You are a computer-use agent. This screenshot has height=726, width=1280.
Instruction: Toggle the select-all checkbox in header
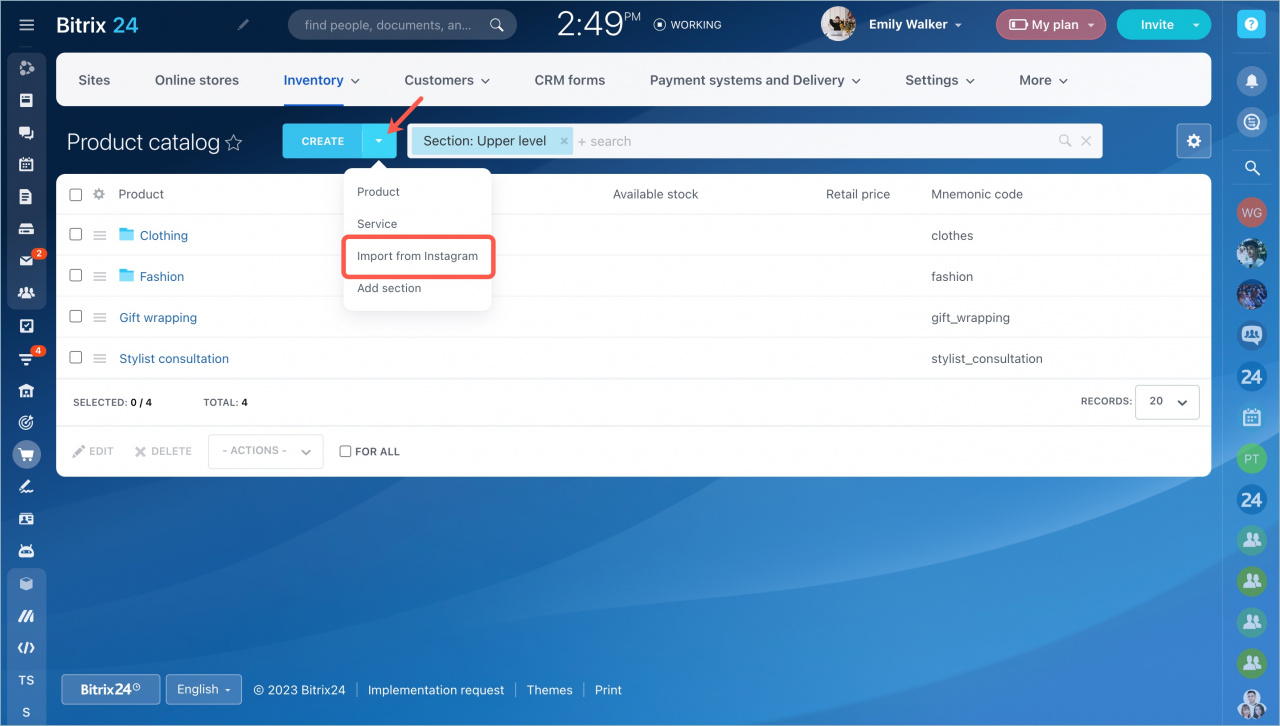[76, 194]
